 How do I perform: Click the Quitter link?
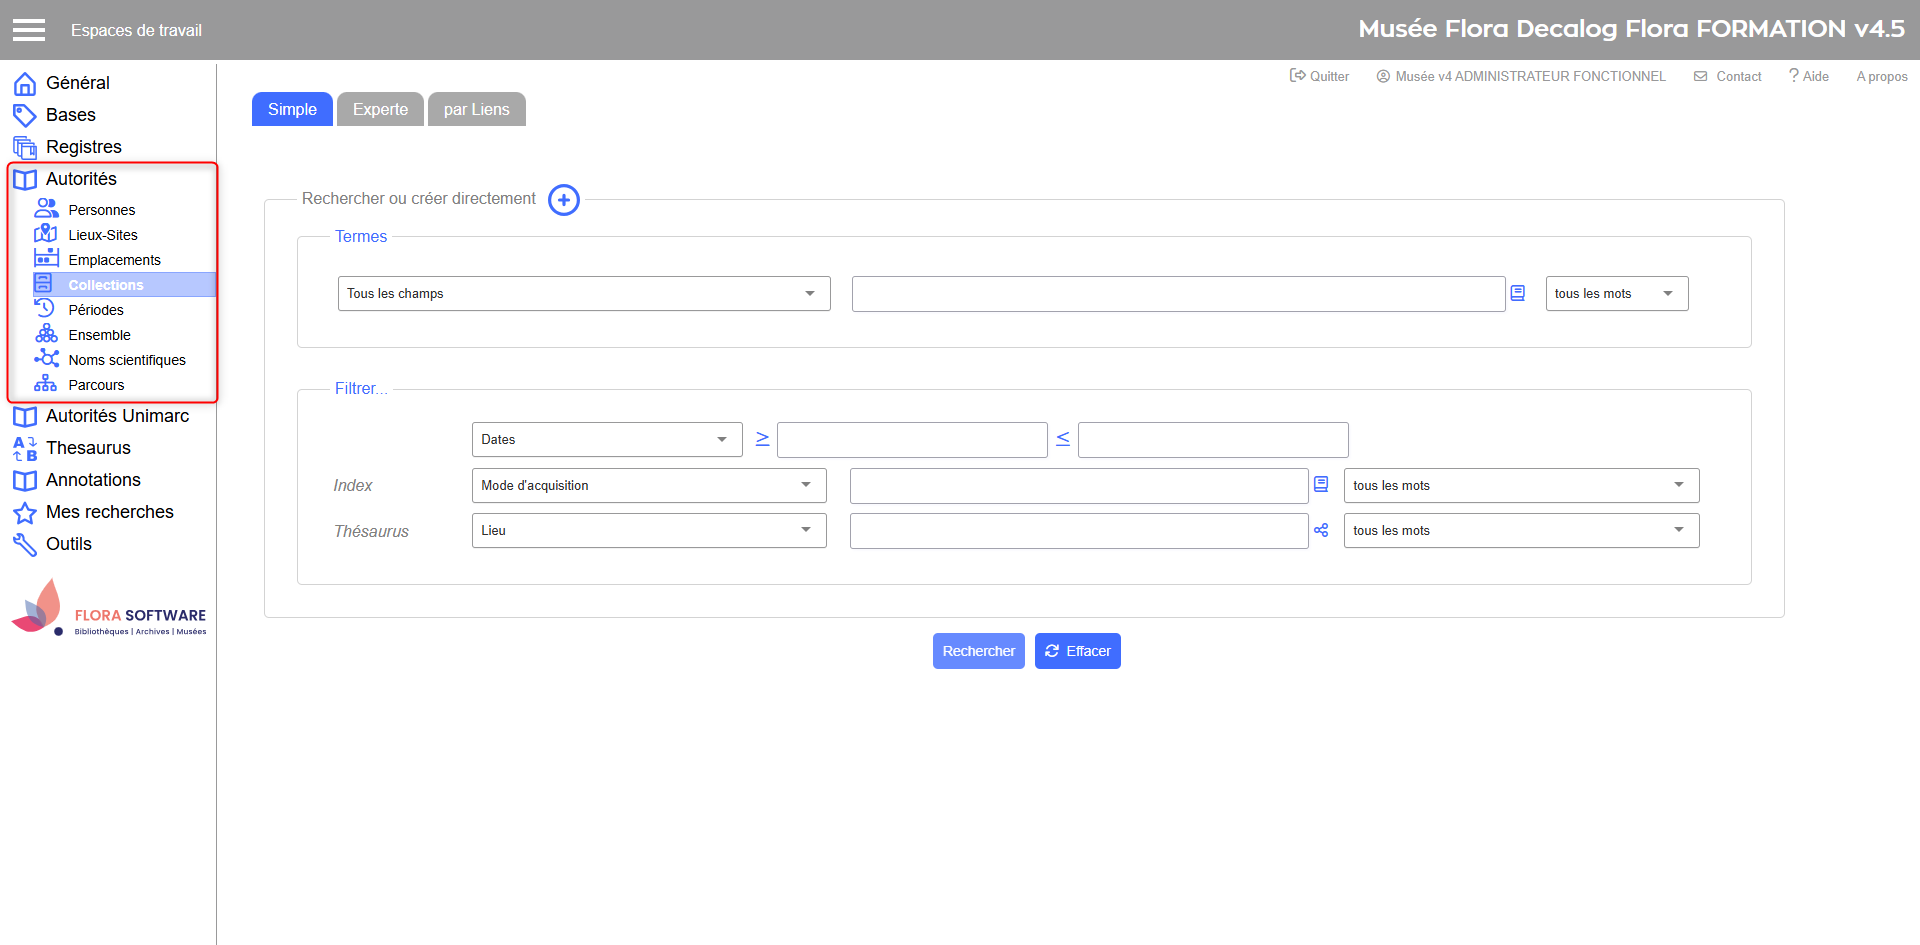pyautogui.click(x=1319, y=77)
